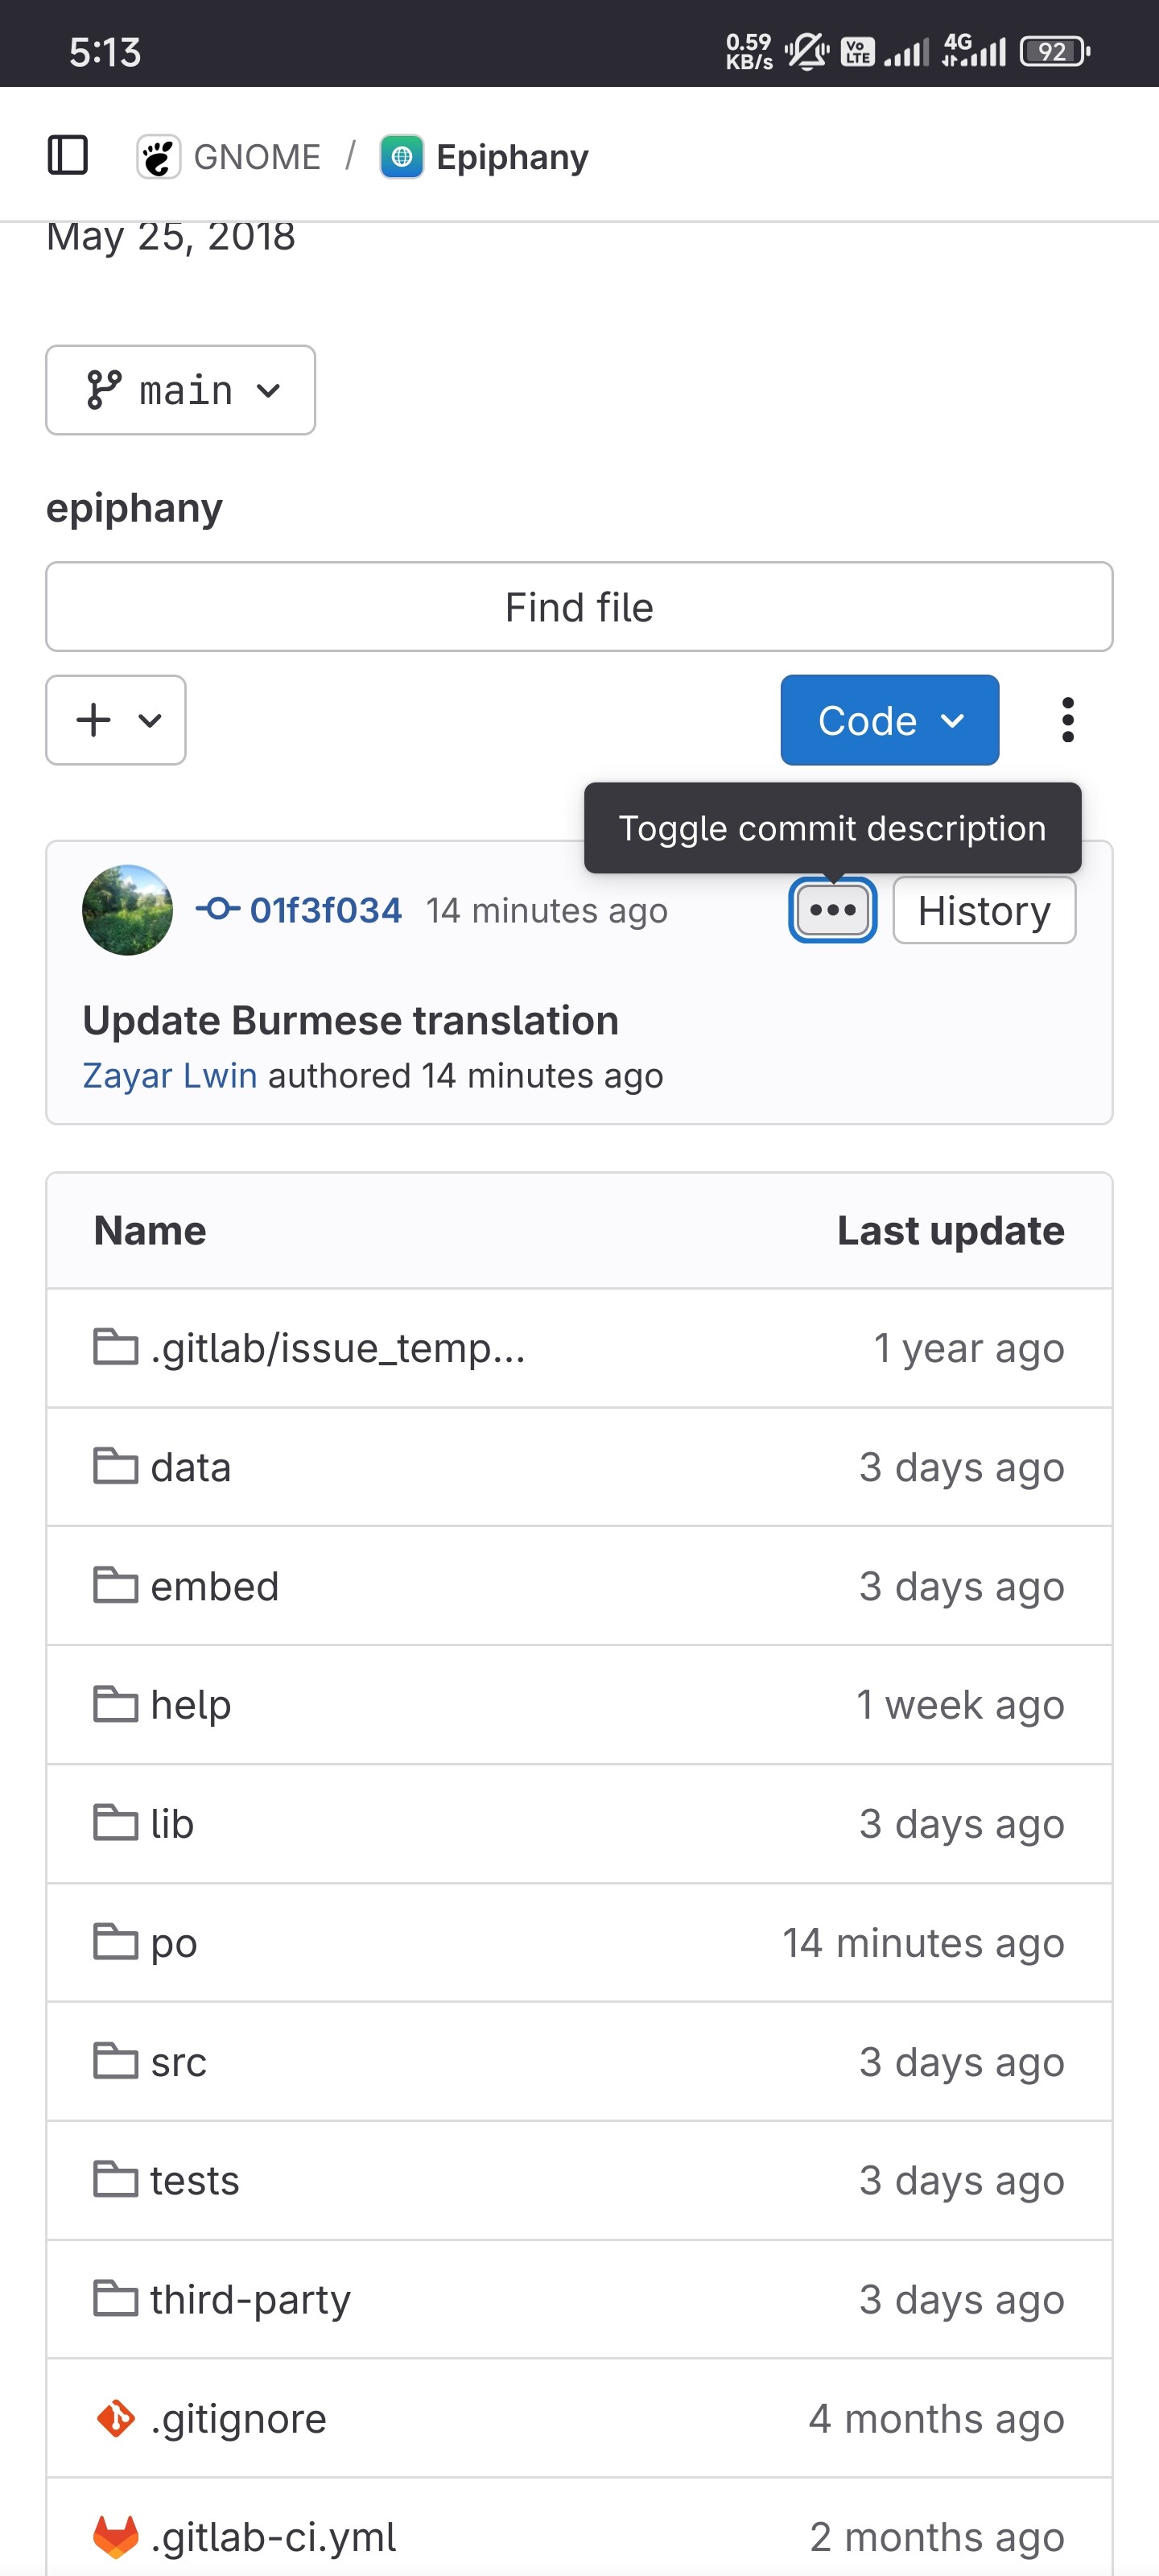1159x2576 pixels.
Task: Expand the main branch selector
Action: pos(181,390)
